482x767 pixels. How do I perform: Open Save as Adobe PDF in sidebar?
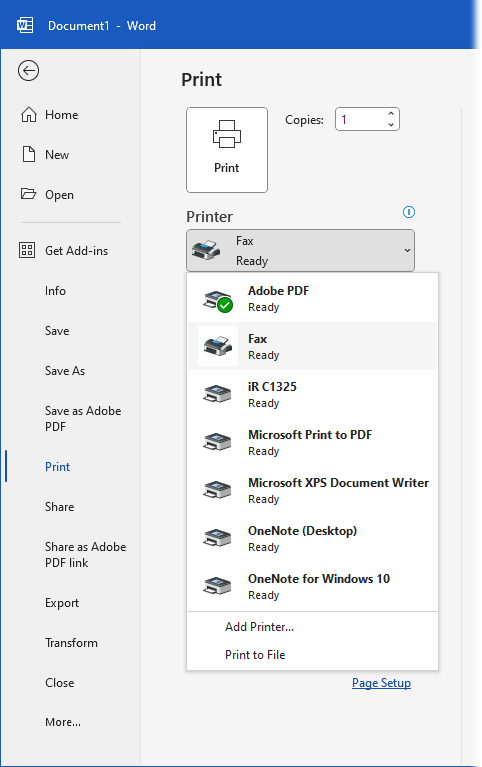(x=83, y=418)
